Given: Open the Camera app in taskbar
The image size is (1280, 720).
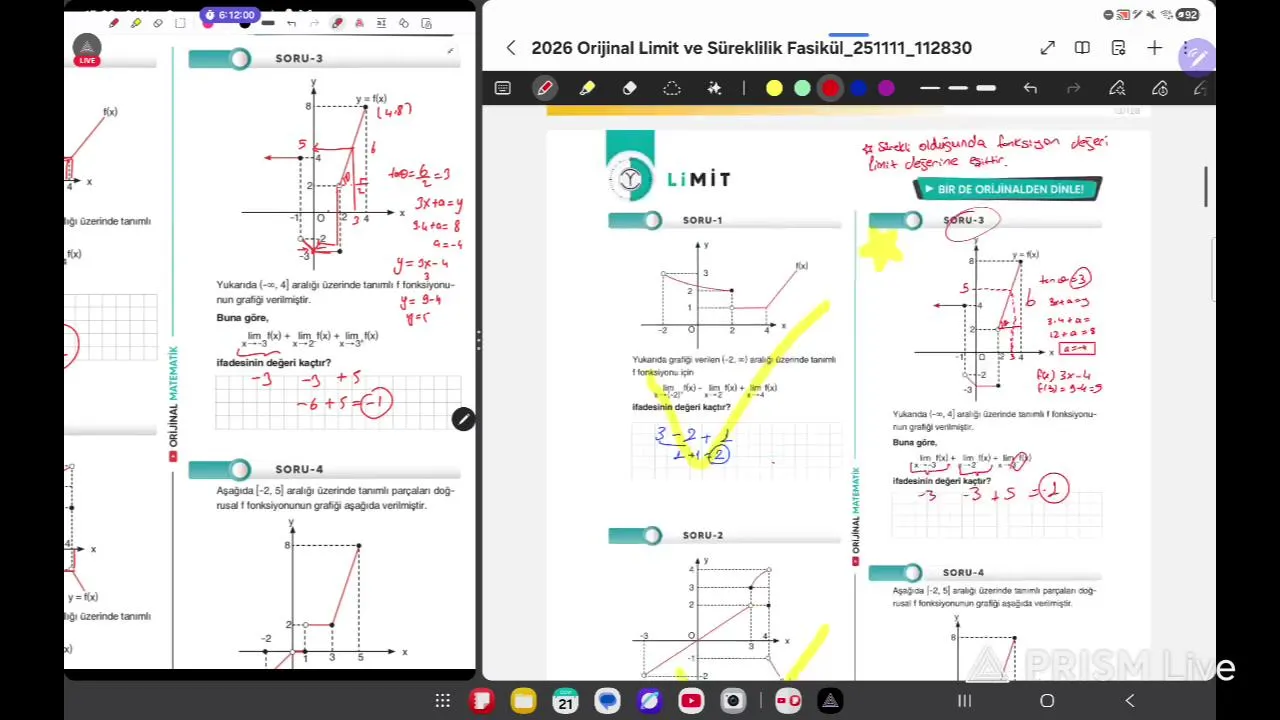Looking at the screenshot, I should pyautogui.click(x=733, y=701).
